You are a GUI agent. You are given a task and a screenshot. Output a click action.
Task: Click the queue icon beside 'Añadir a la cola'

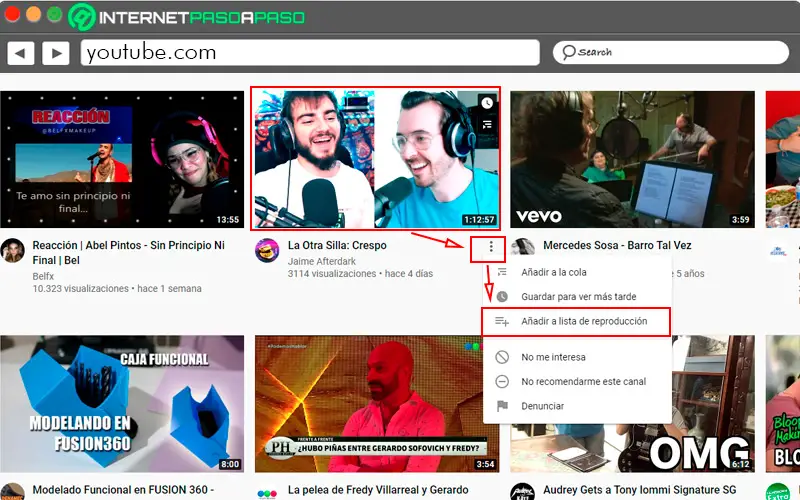[502, 272]
